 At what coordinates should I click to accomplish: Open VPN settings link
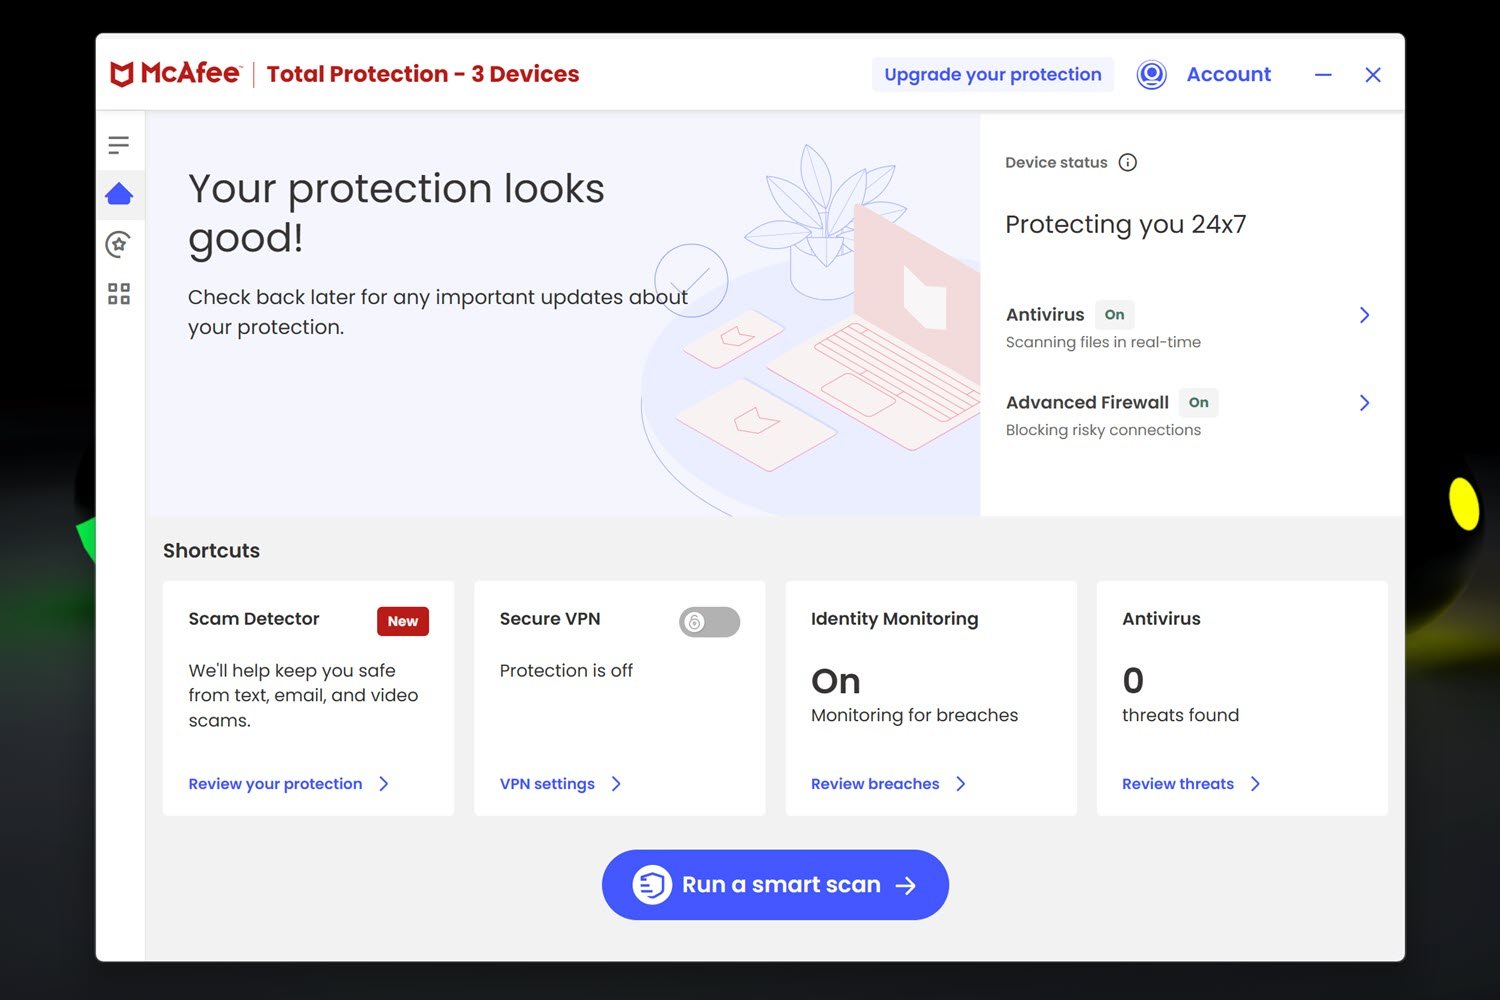[547, 784]
